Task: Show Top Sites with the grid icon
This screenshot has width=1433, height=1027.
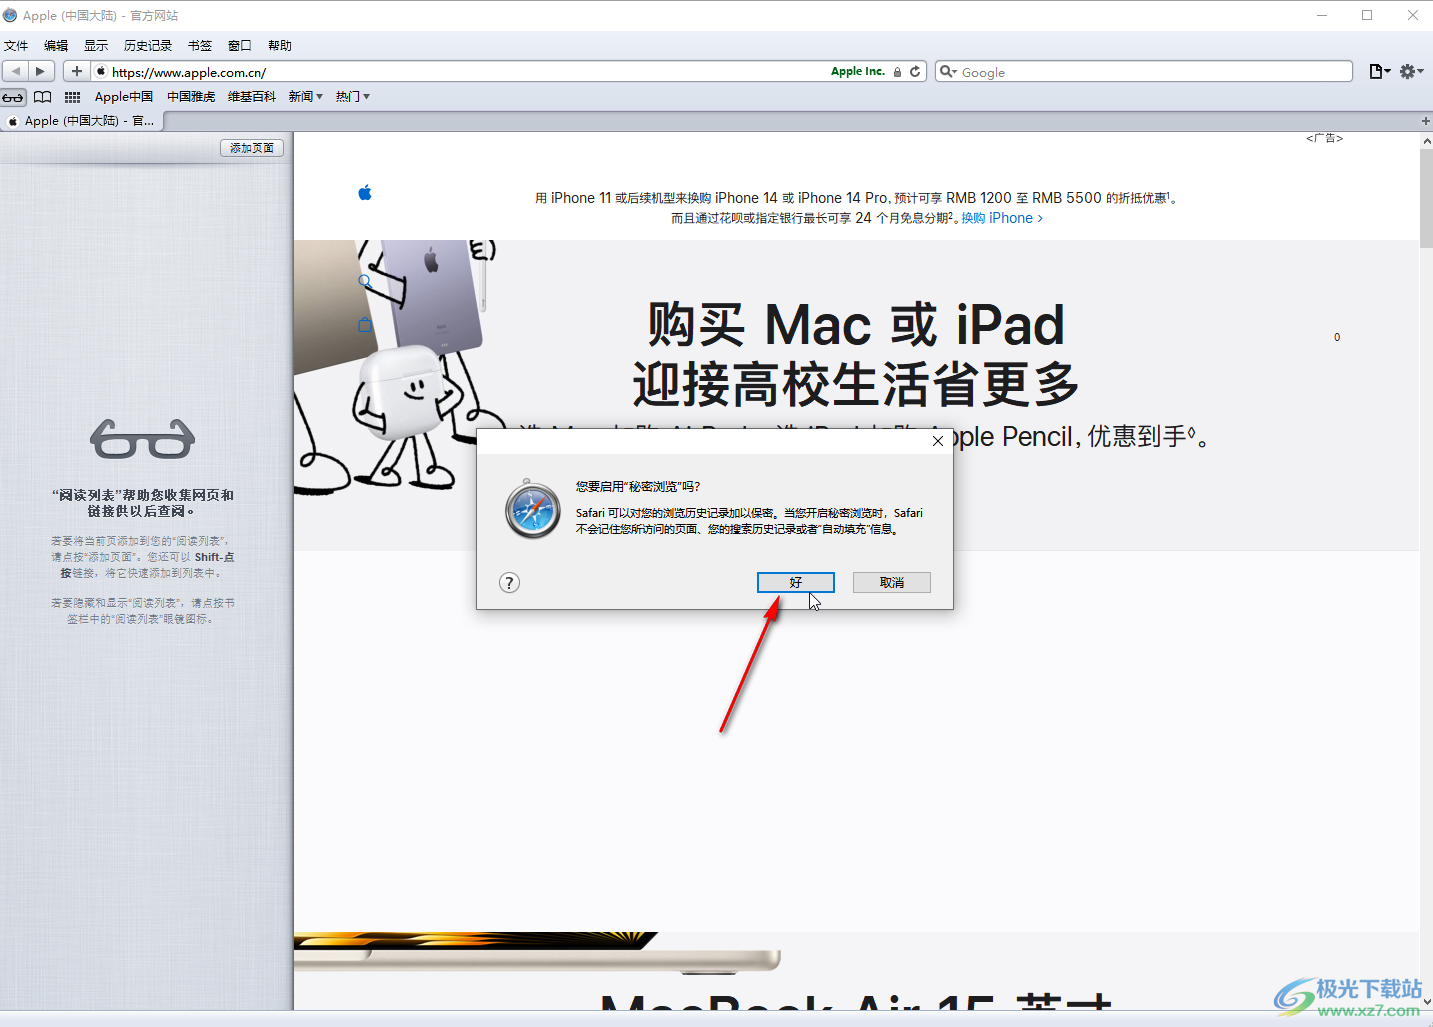Action: click(72, 97)
